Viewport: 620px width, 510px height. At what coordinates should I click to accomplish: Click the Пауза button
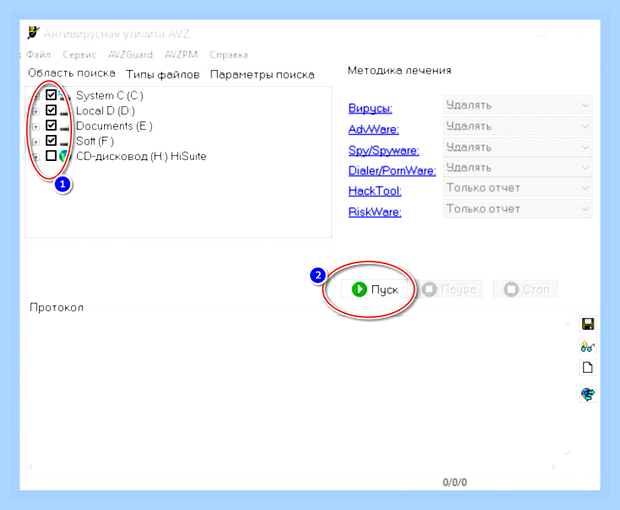[451, 289]
